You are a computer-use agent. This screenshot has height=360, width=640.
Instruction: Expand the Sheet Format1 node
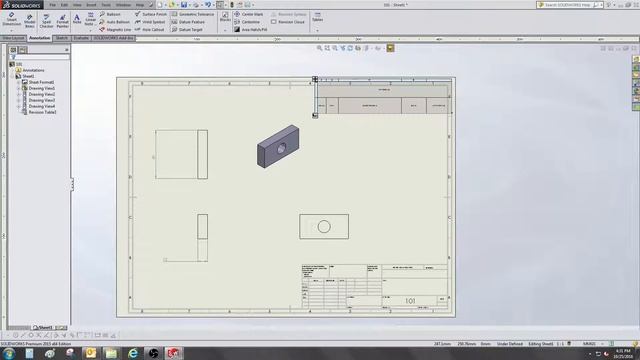(x=18, y=82)
